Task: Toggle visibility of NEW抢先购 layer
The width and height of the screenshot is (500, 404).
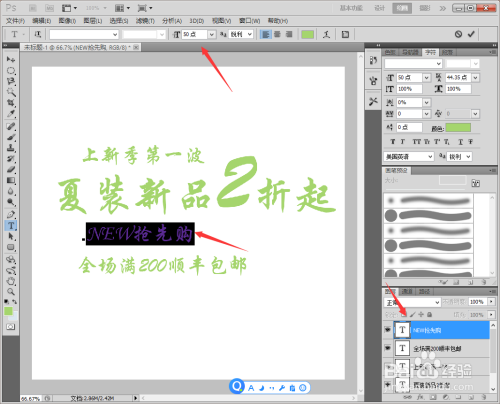Action: click(x=387, y=330)
